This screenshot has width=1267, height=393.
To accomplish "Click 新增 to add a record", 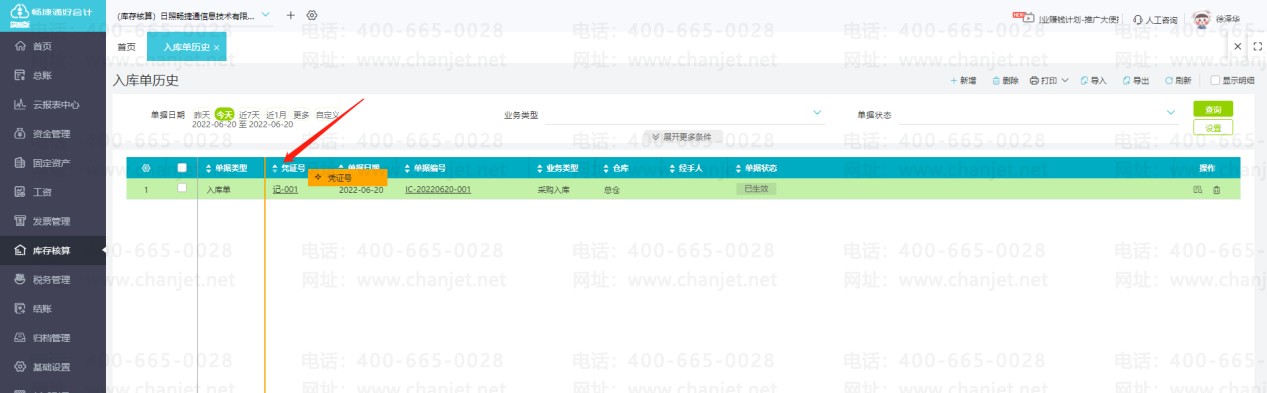I will point(962,80).
